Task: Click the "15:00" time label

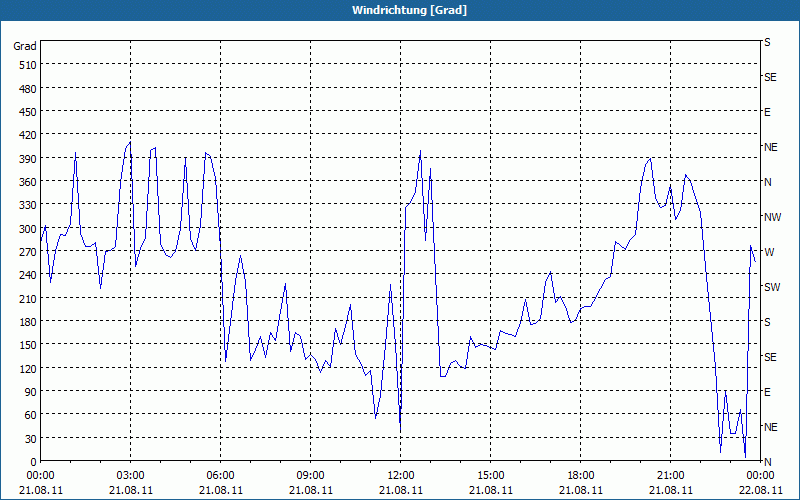Action: point(490,476)
